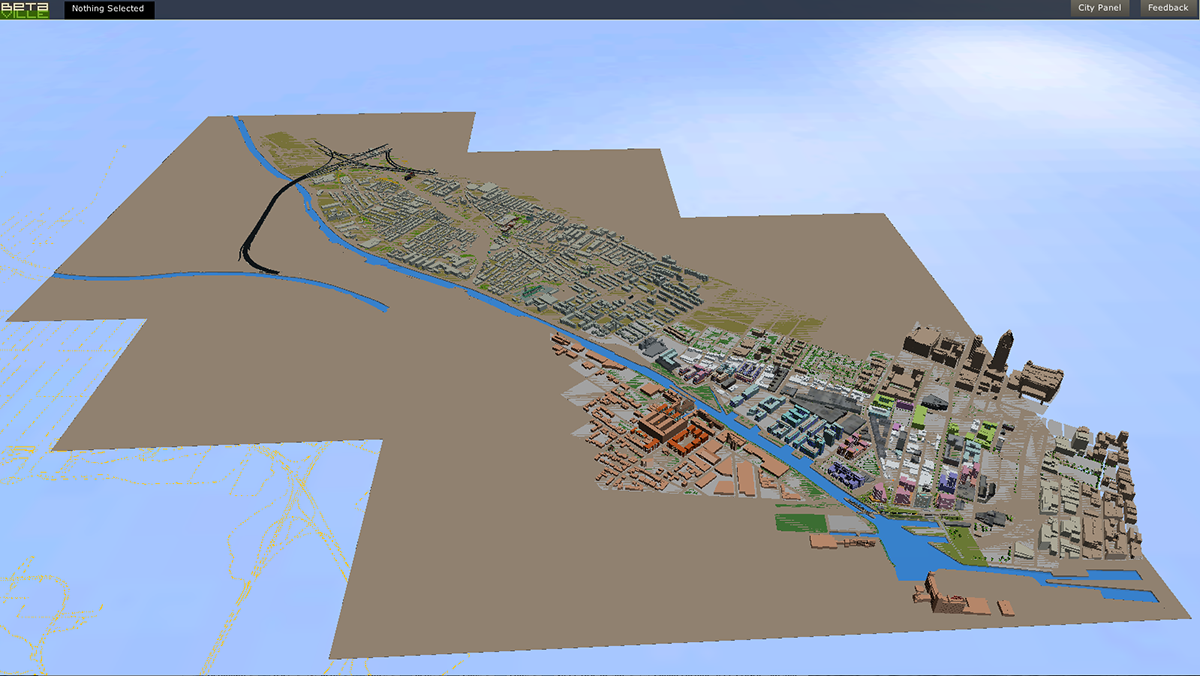Screen dimensions: 1200x676
Task: Click the black curved highway overpass
Action: pos(262,222)
